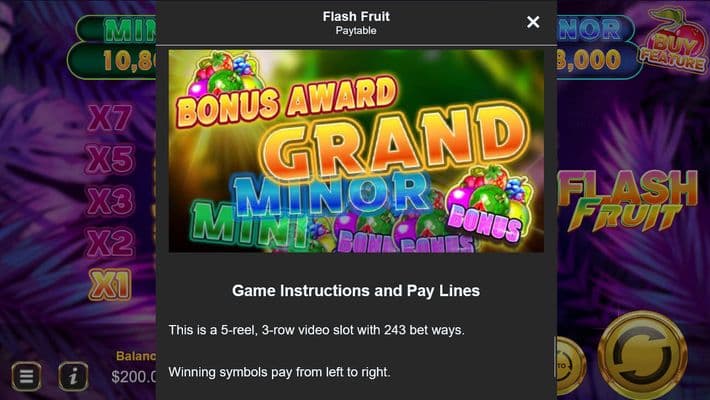Image resolution: width=710 pixels, height=400 pixels.
Task: Close the Flash Fruit paytable
Action: click(x=533, y=22)
